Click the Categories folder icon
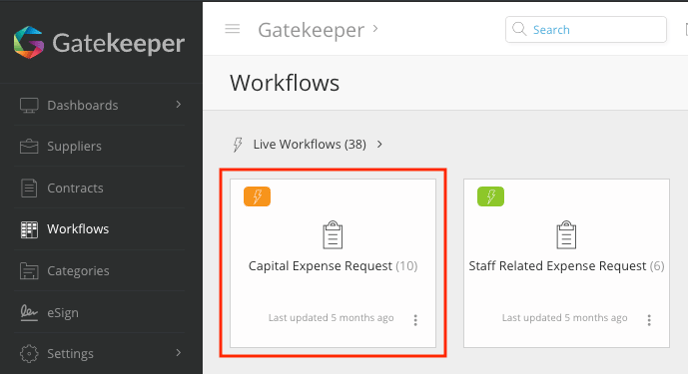Screen dimensions: 688x374 [x=29, y=271]
